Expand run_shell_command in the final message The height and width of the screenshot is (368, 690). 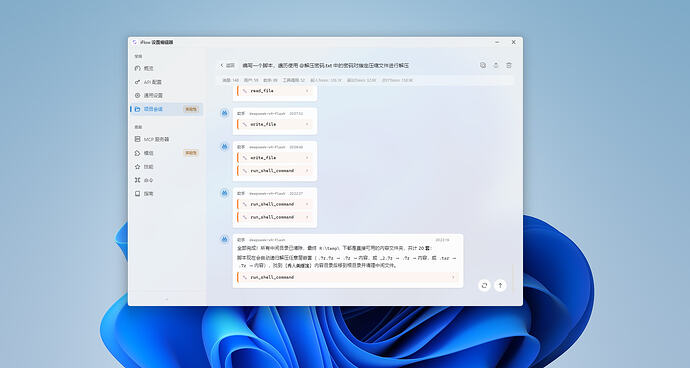pyautogui.click(x=348, y=277)
